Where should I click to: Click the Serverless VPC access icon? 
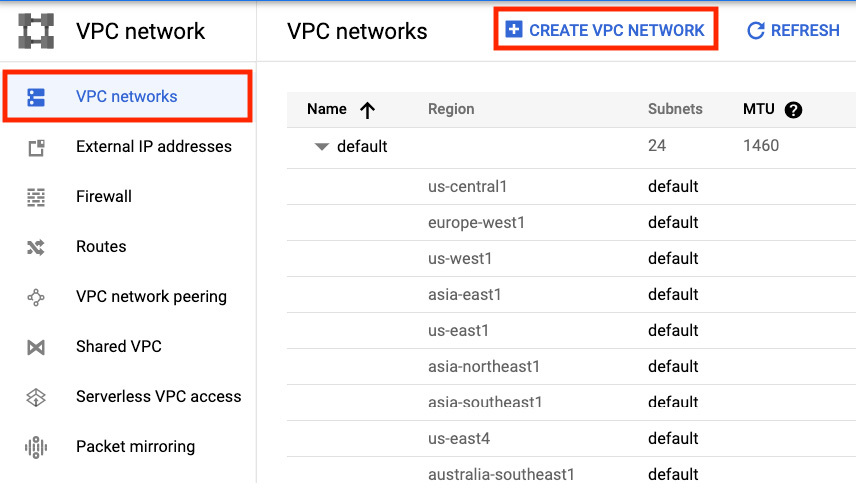point(36,397)
